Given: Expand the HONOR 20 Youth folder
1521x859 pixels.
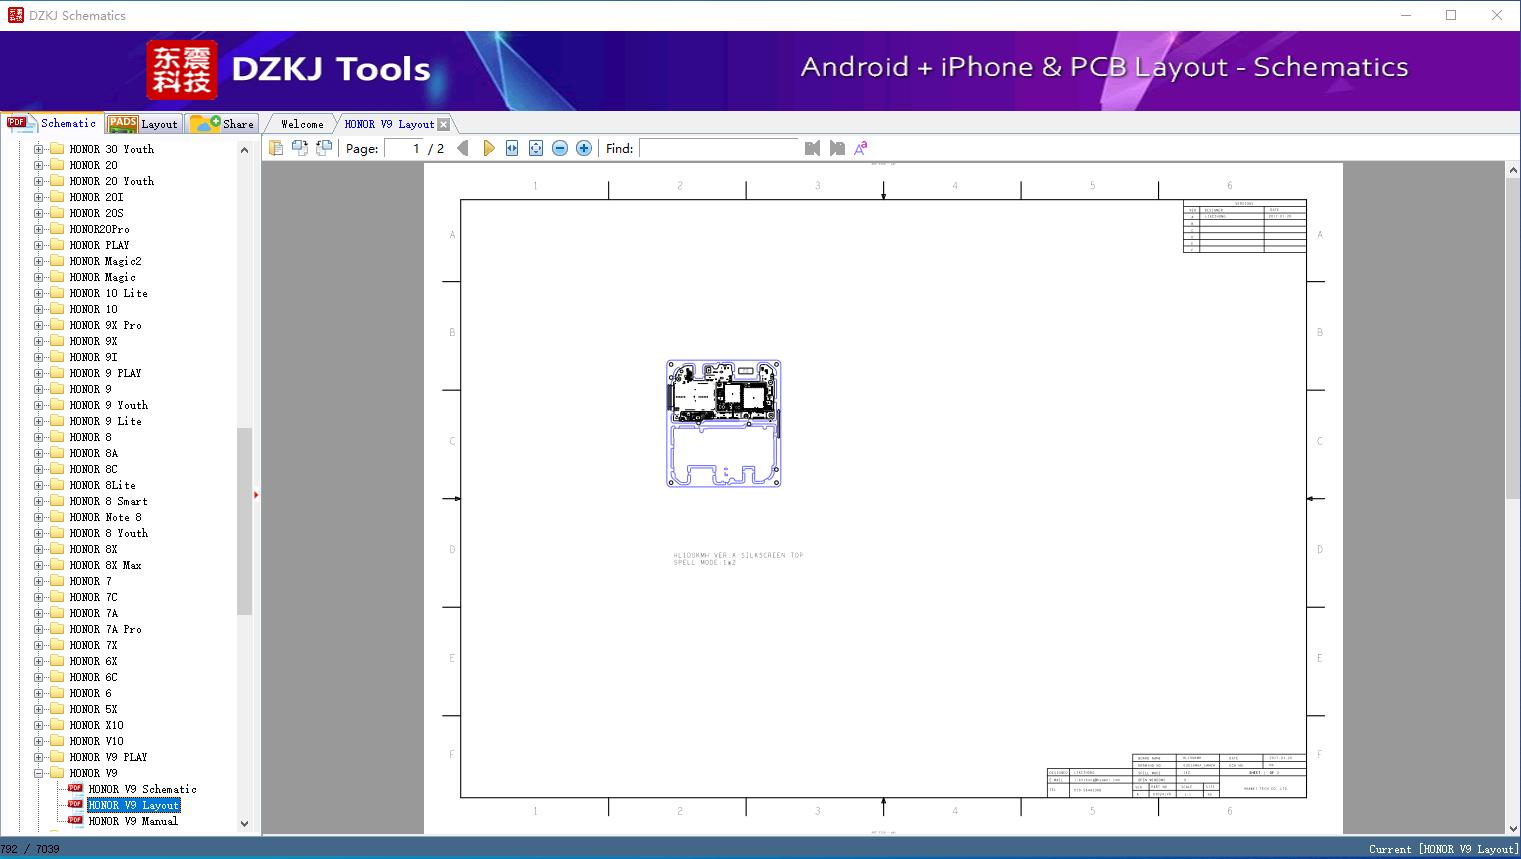Looking at the screenshot, I should tap(38, 181).
